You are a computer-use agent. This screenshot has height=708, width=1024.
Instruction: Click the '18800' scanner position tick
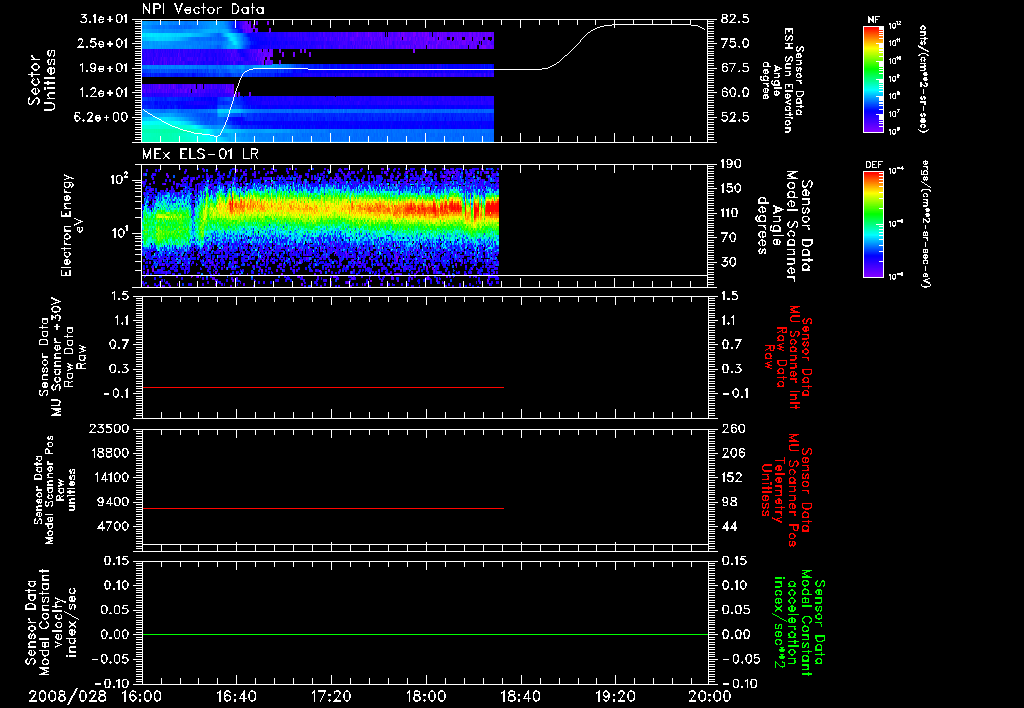[111, 453]
